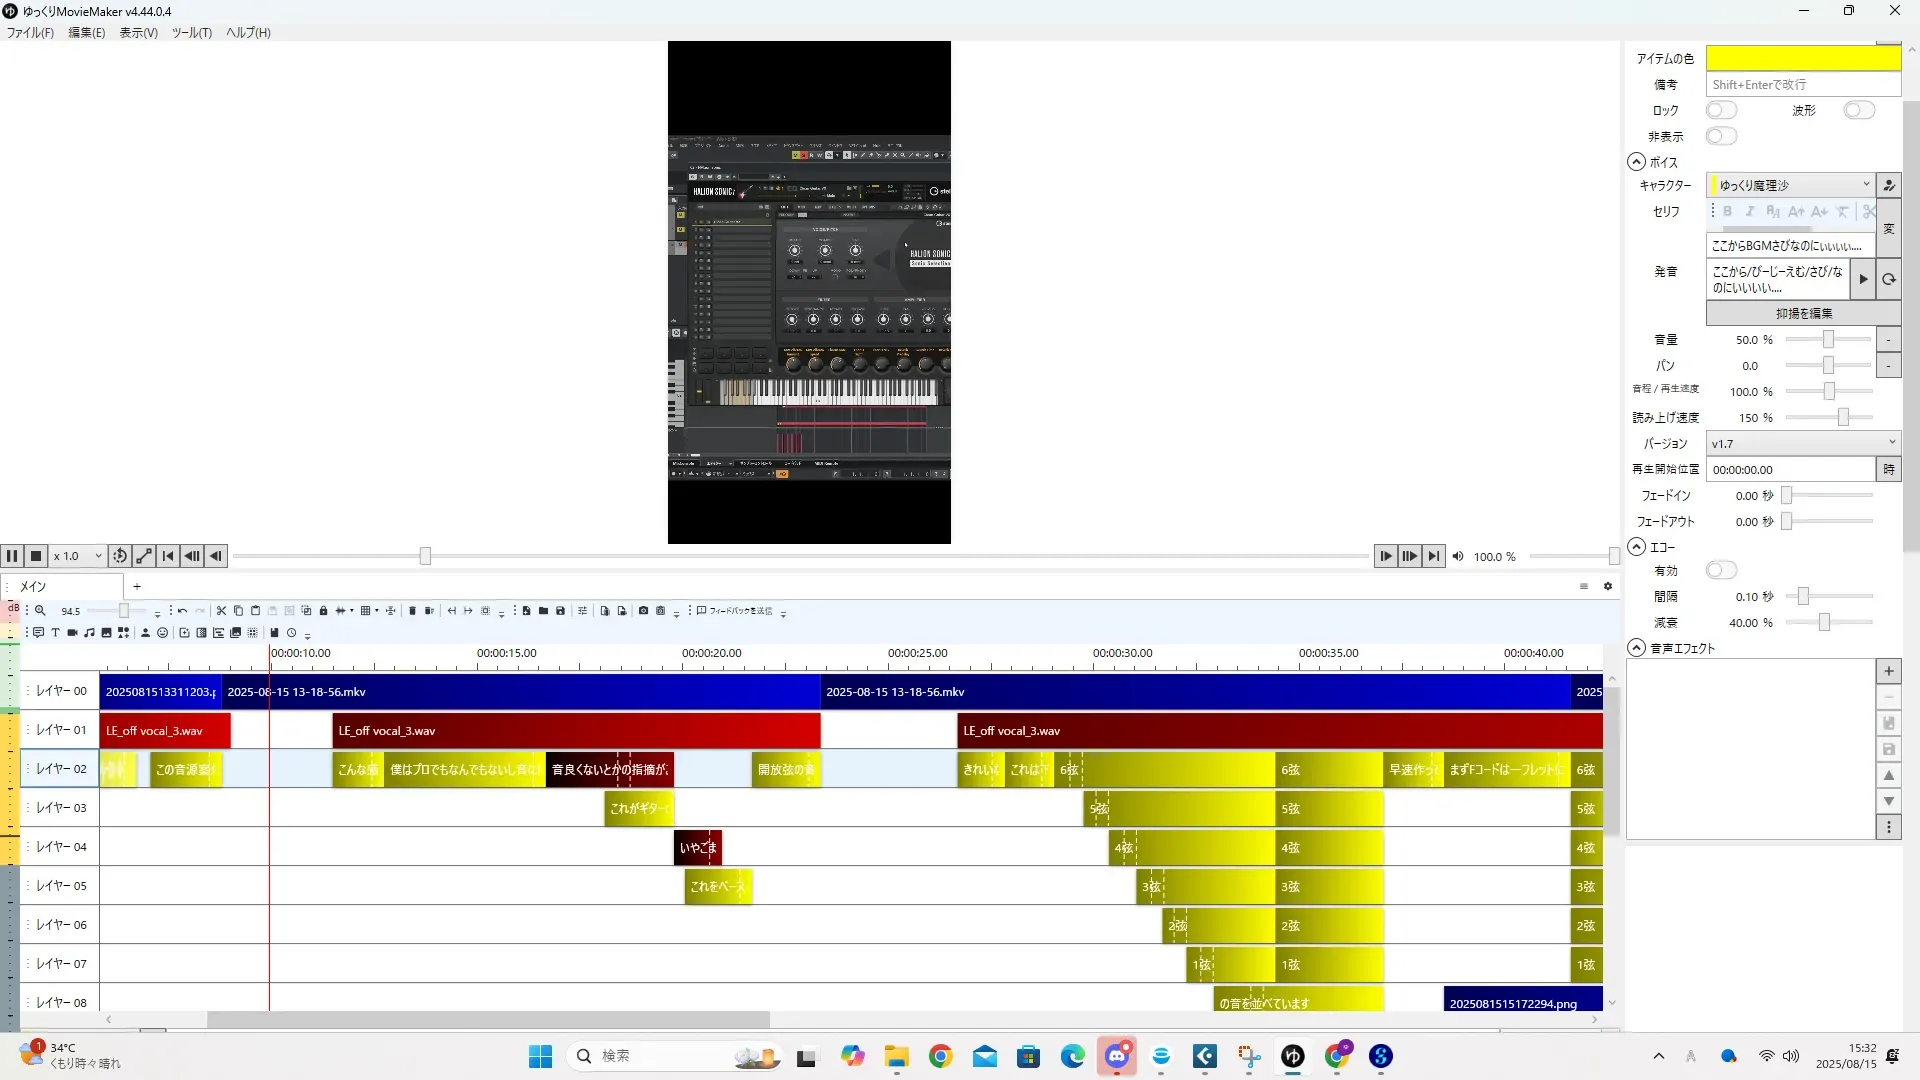Open the ファイル(F) menu
The image size is (1920, 1080).
(x=30, y=32)
